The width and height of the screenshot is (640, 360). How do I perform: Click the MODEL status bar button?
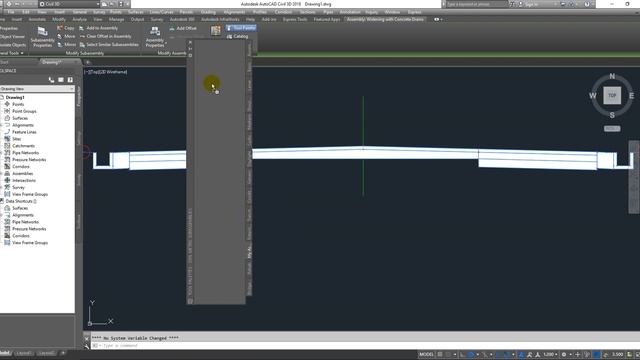(x=426, y=354)
